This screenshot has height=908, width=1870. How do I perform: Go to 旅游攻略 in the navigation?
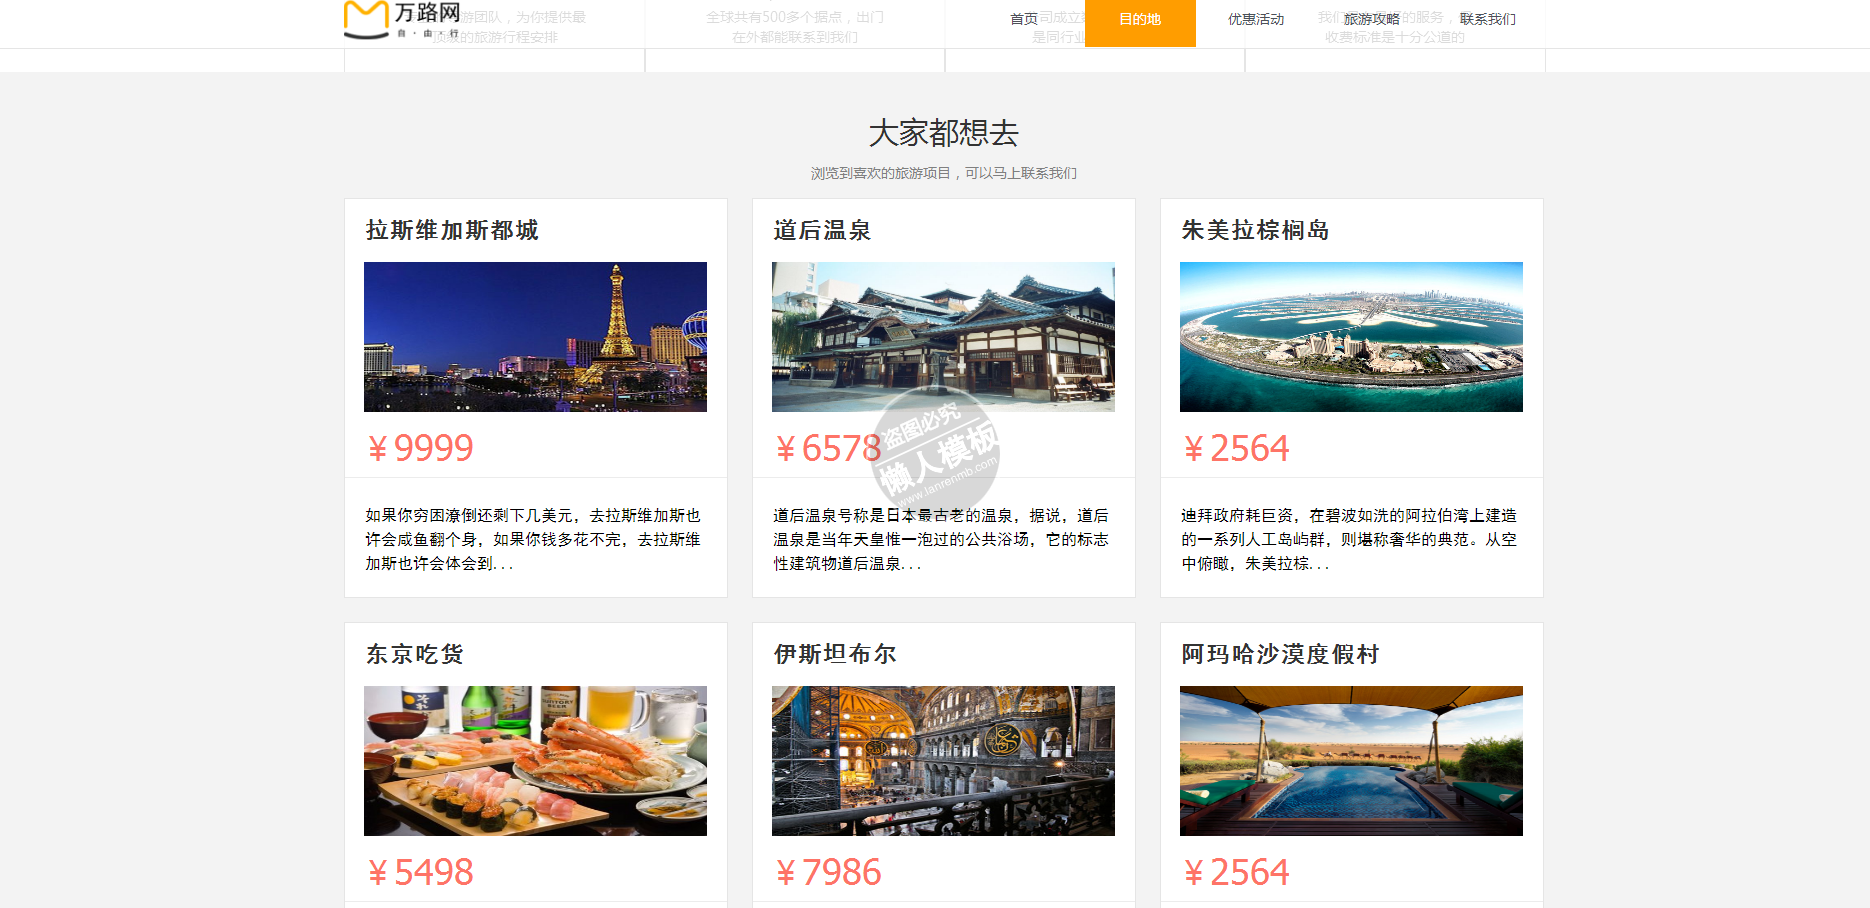point(1372,19)
